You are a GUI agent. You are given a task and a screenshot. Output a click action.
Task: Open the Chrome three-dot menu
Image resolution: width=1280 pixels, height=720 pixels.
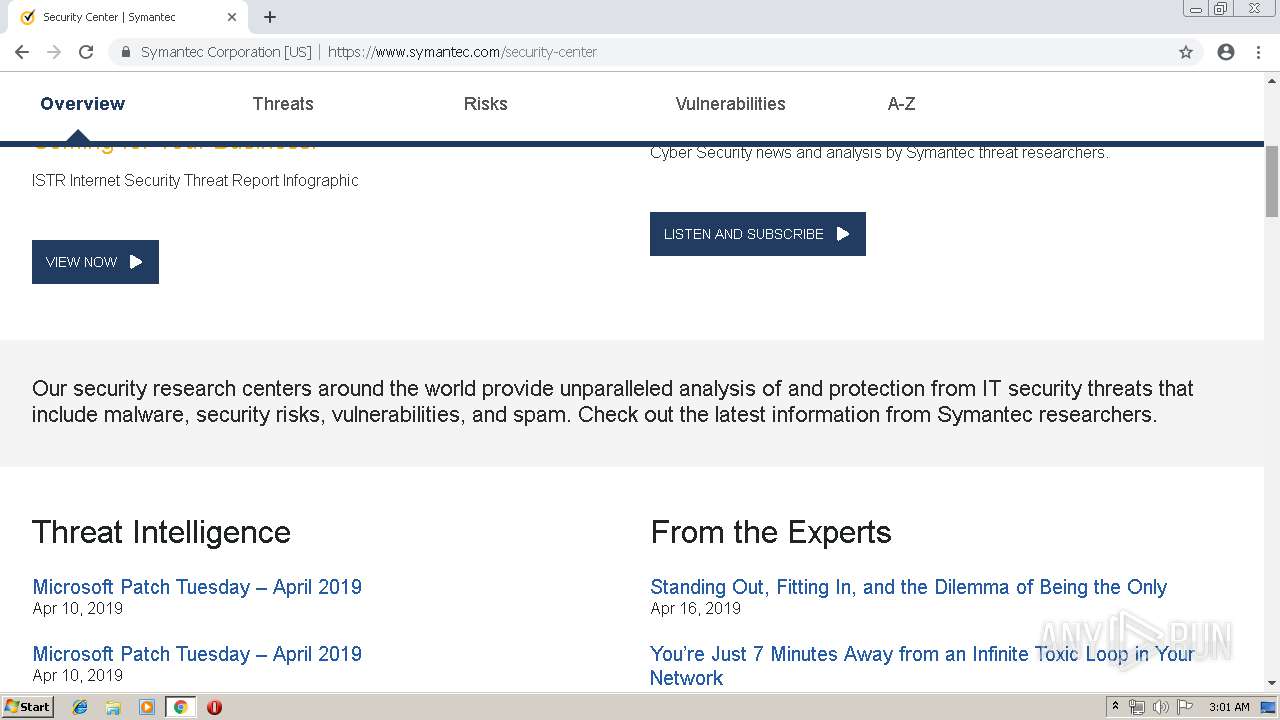pos(1258,52)
